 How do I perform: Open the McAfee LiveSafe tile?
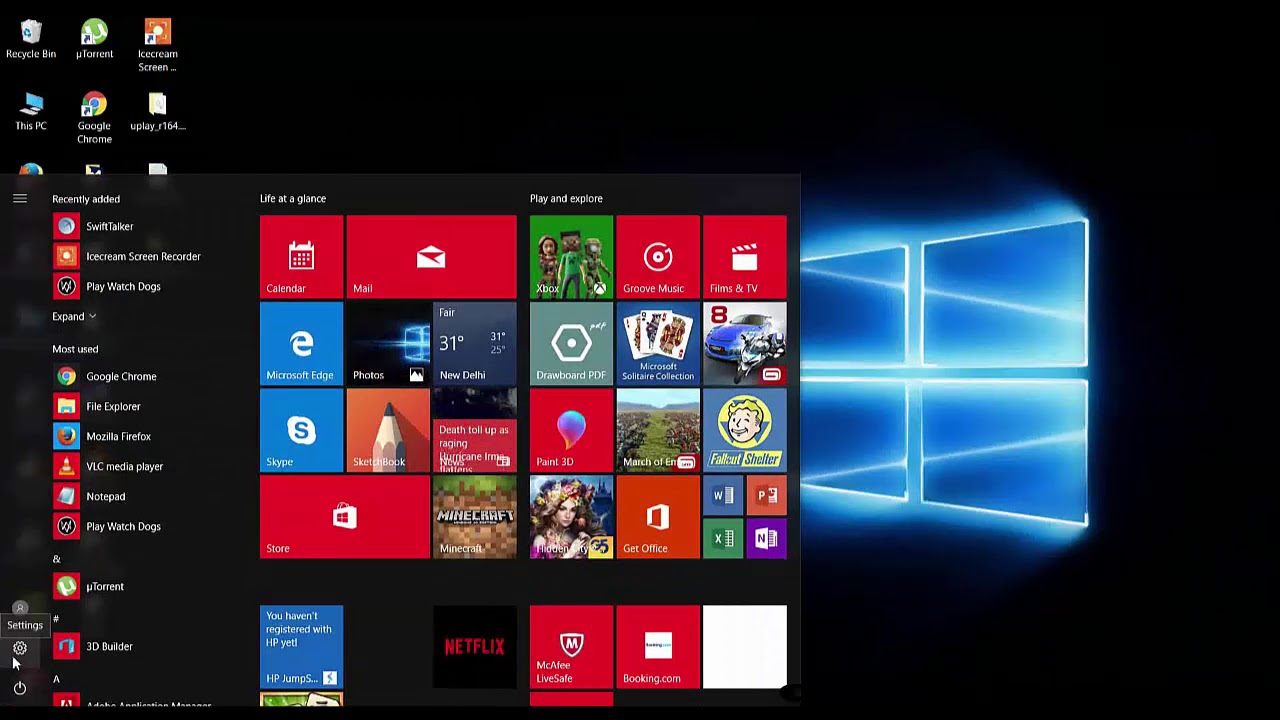click(571, 647)
